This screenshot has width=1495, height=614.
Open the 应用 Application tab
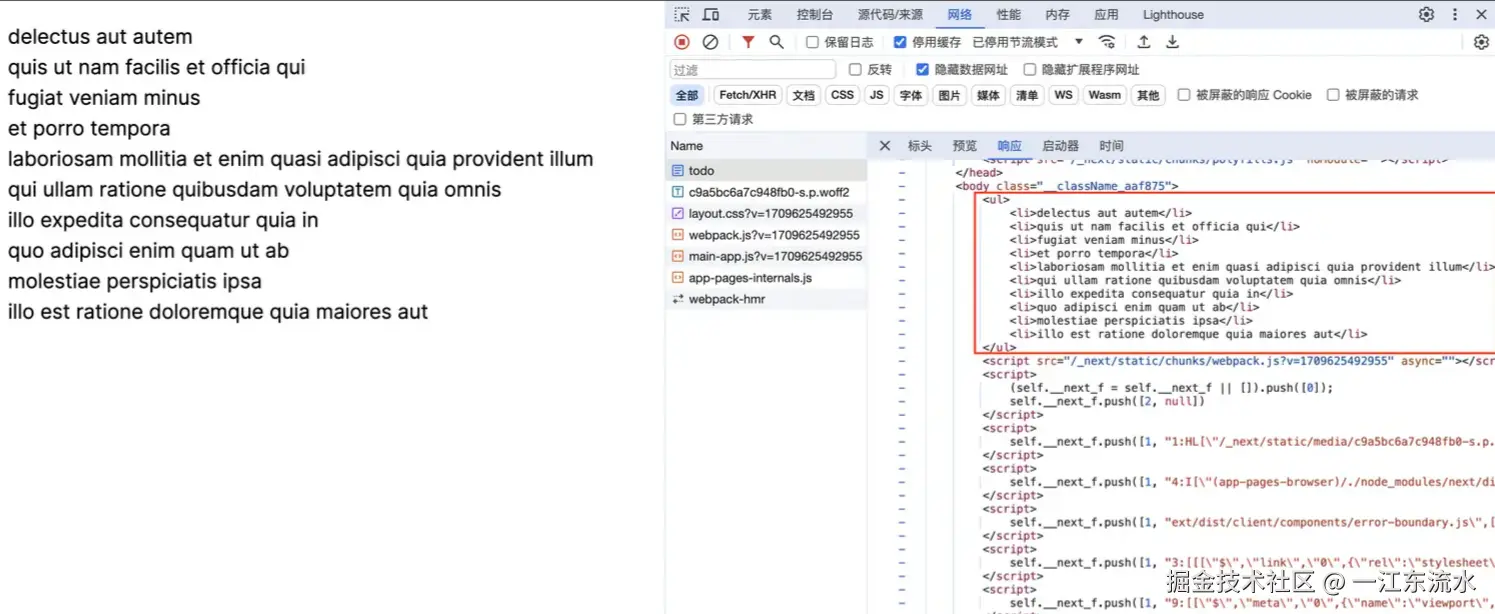click(x=1106, y=15)
